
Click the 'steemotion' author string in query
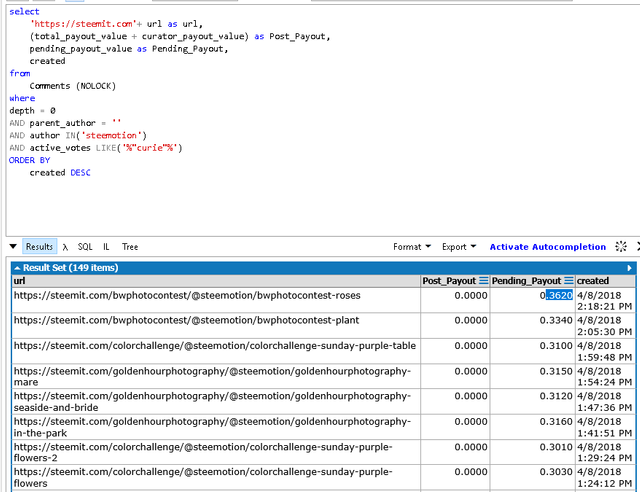111,135
